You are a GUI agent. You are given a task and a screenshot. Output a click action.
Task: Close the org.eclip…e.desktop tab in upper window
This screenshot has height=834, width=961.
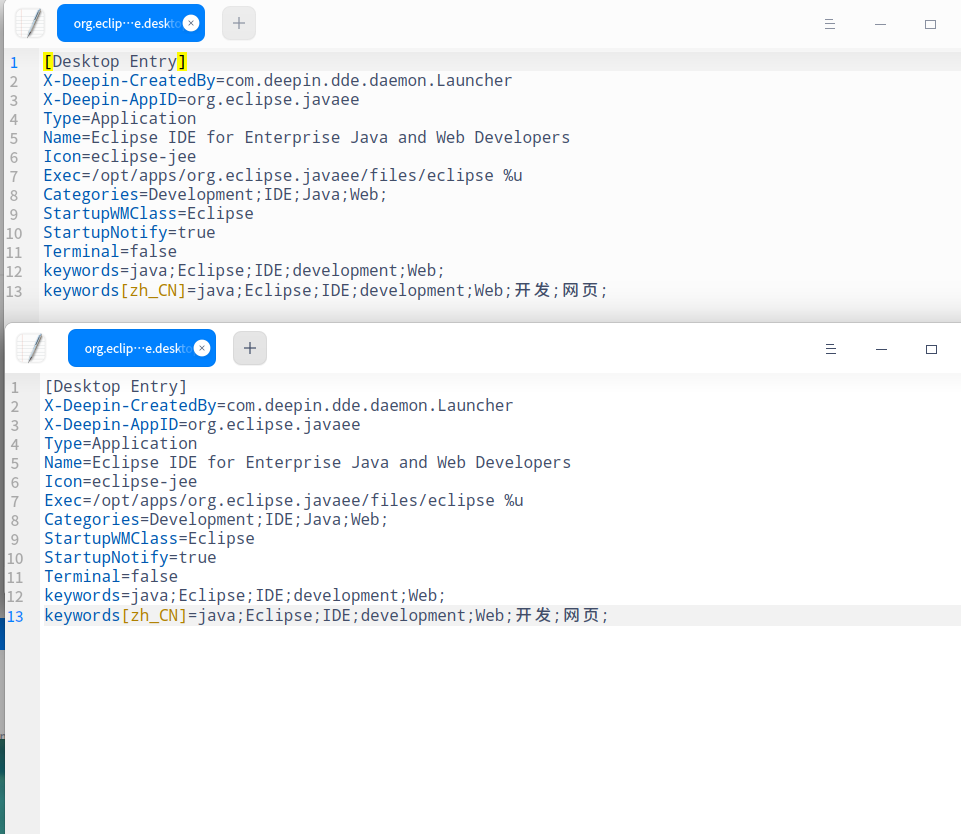point(191,23)
